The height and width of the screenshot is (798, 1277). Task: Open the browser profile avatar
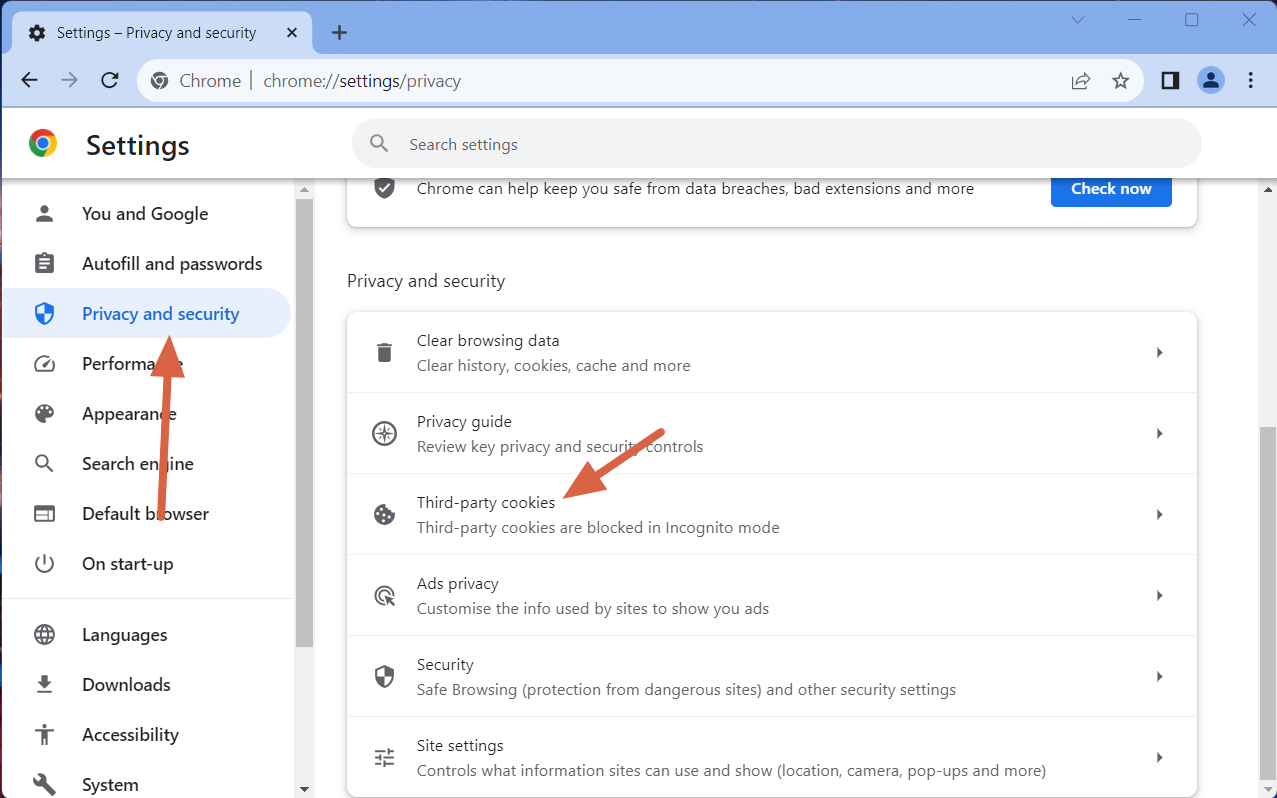(1210, 80)
